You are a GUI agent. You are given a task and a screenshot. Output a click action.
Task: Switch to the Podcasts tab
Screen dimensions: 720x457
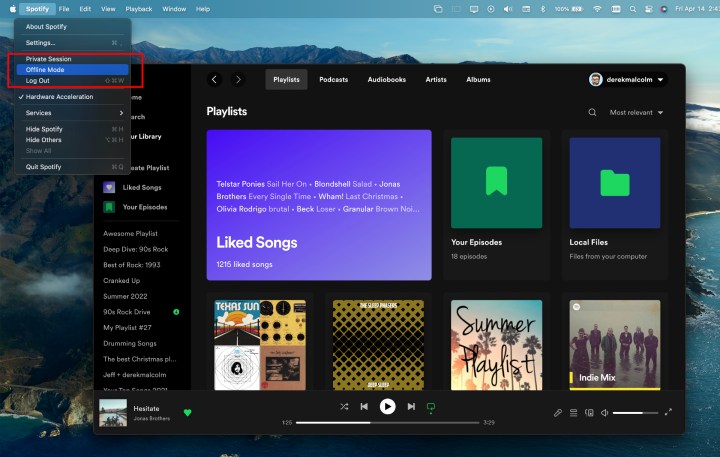[333, 79]
